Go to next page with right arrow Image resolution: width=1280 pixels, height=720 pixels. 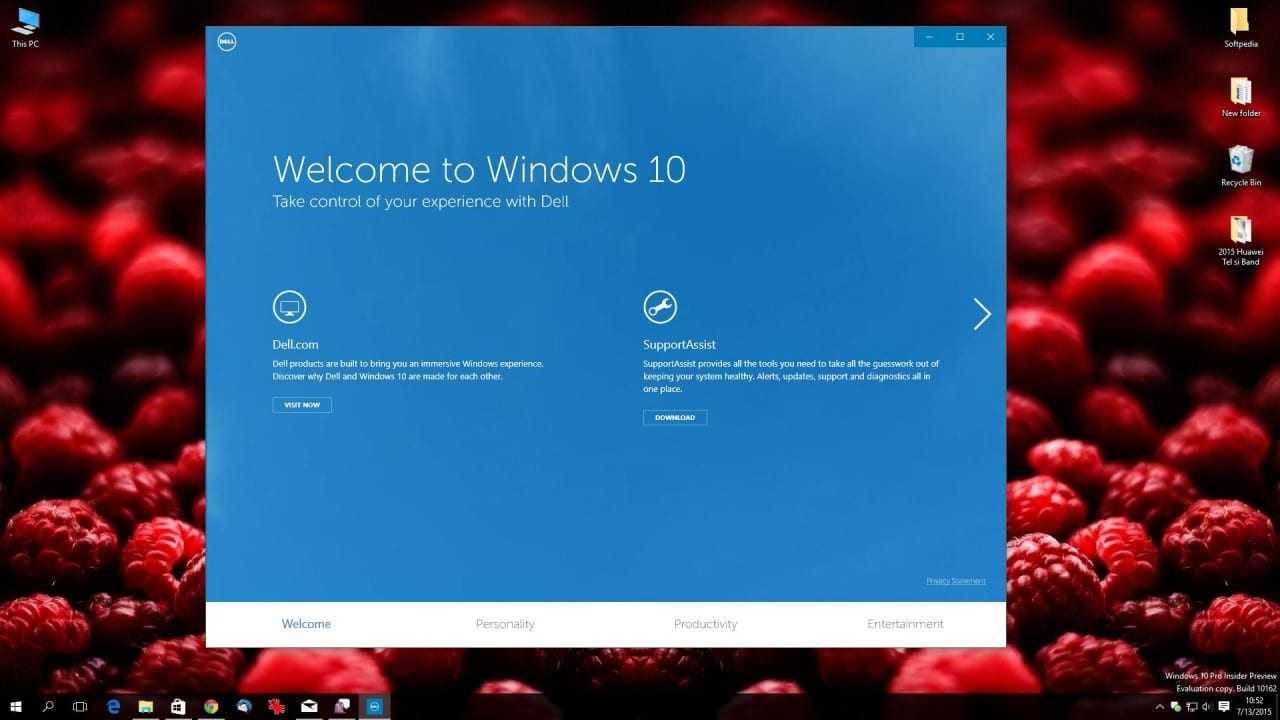click(x=981, y=314)
